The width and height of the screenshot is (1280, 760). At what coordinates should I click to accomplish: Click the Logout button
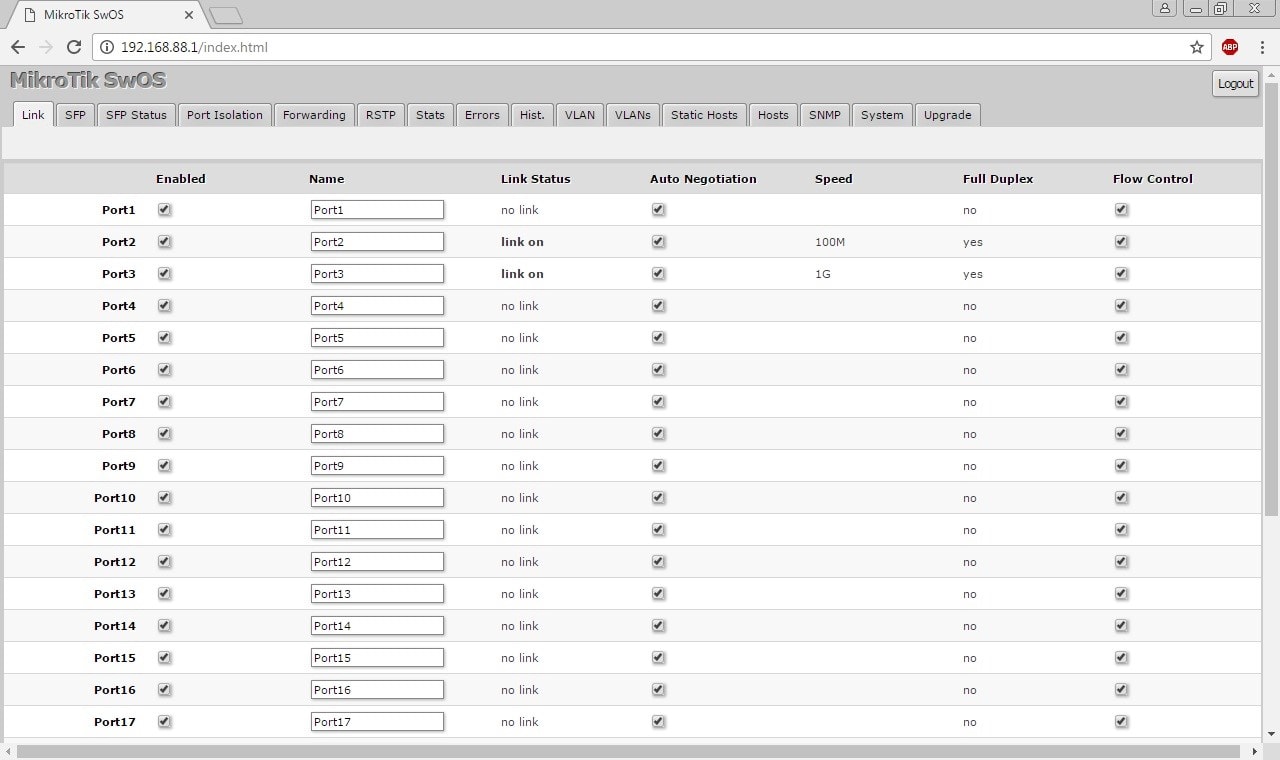click(x=1235, y=84)
